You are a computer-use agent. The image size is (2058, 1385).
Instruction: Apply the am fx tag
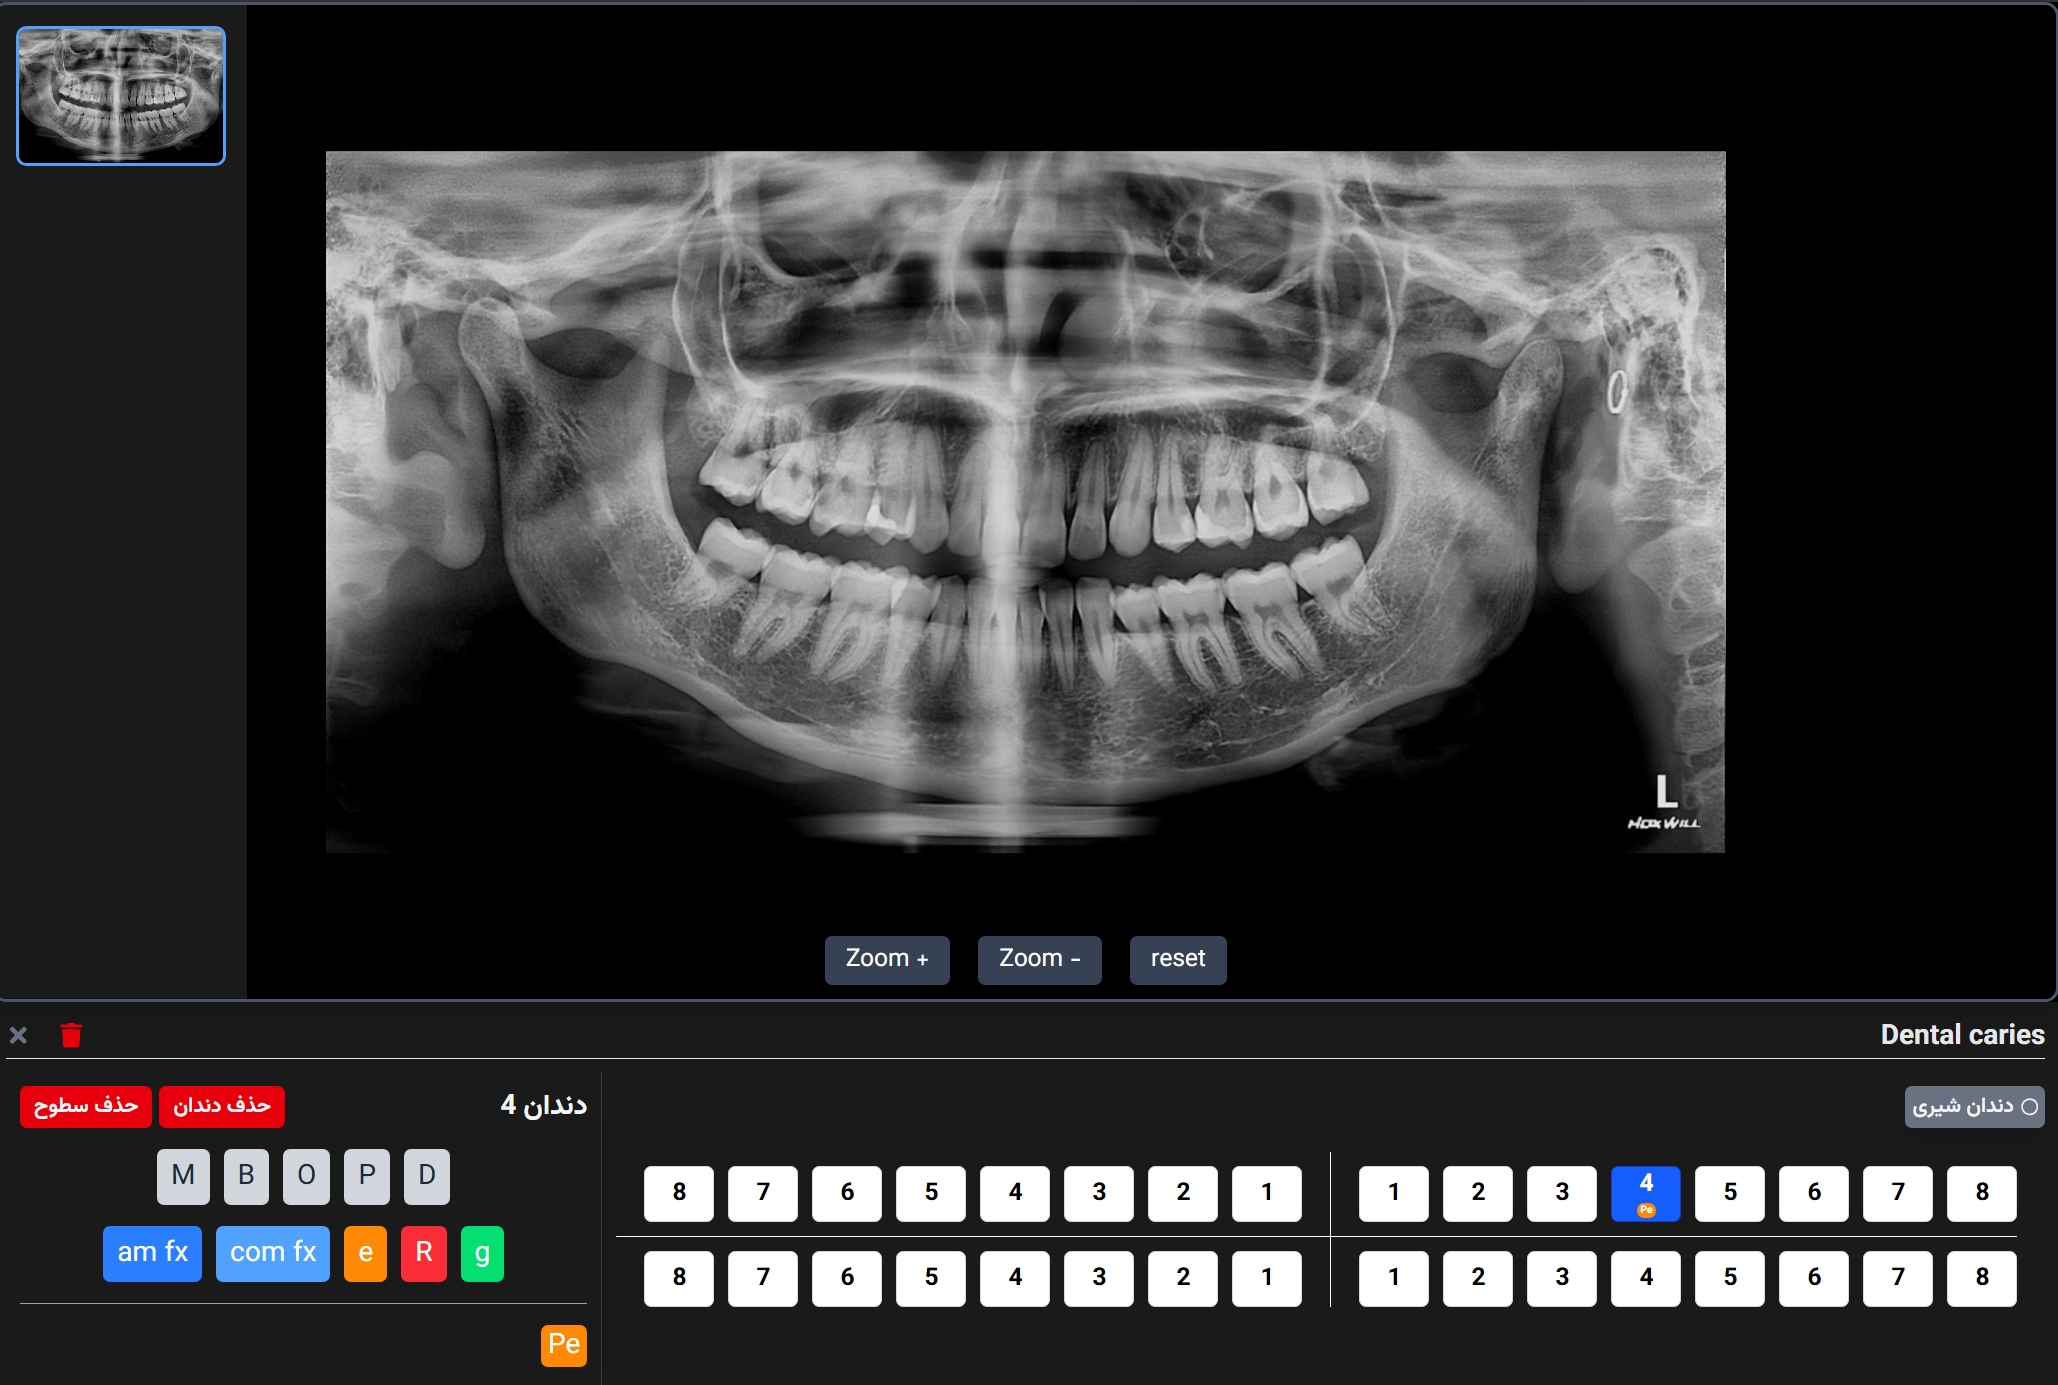(x=152, y=1253)
